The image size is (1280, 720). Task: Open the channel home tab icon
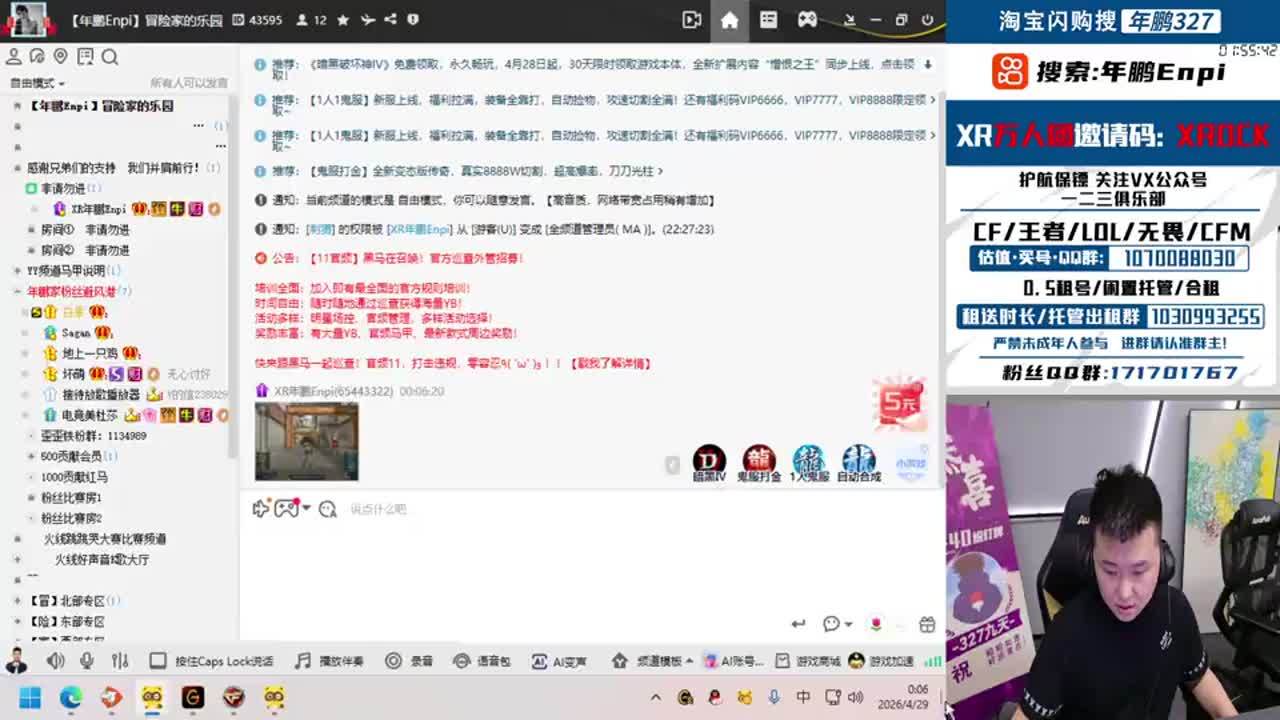(729, 20)
